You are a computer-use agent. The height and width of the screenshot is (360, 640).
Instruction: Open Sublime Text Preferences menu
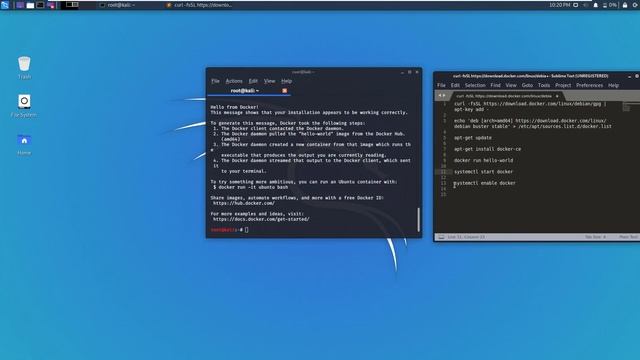(589, 85)
